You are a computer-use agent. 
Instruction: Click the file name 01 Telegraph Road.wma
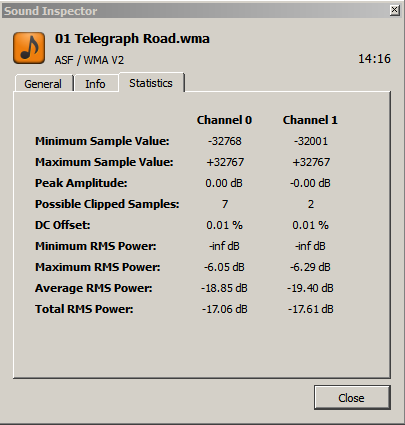pos(132,39)
